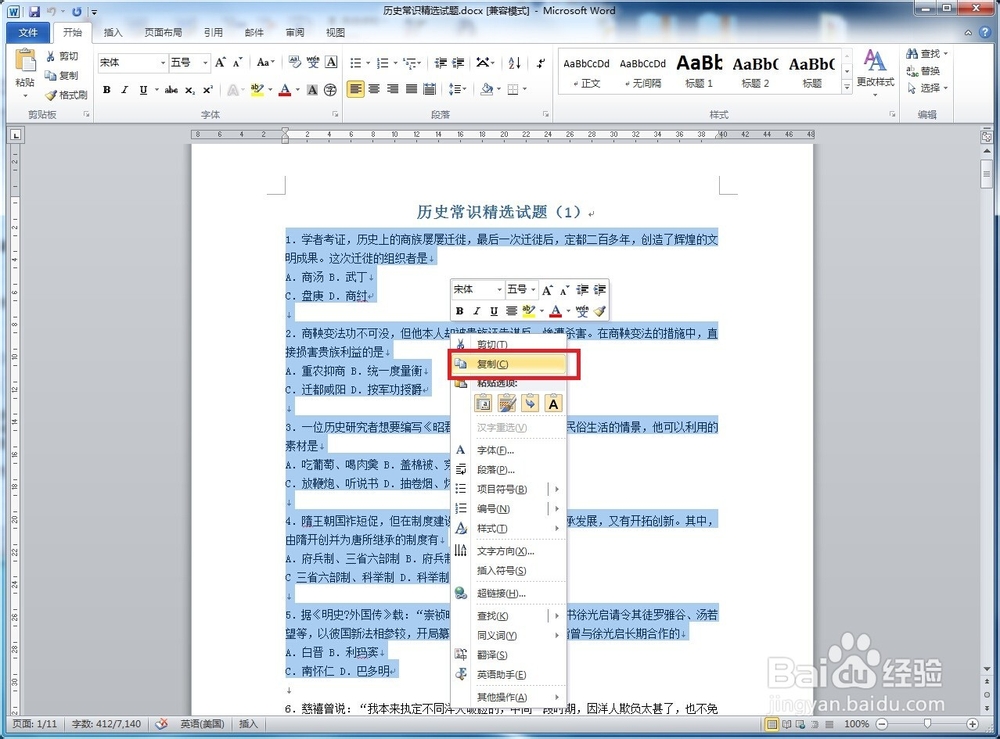Click the zoom out minus button
Image resolution: width=1000 pixels, height=739 pixels.
pos(882,724)
